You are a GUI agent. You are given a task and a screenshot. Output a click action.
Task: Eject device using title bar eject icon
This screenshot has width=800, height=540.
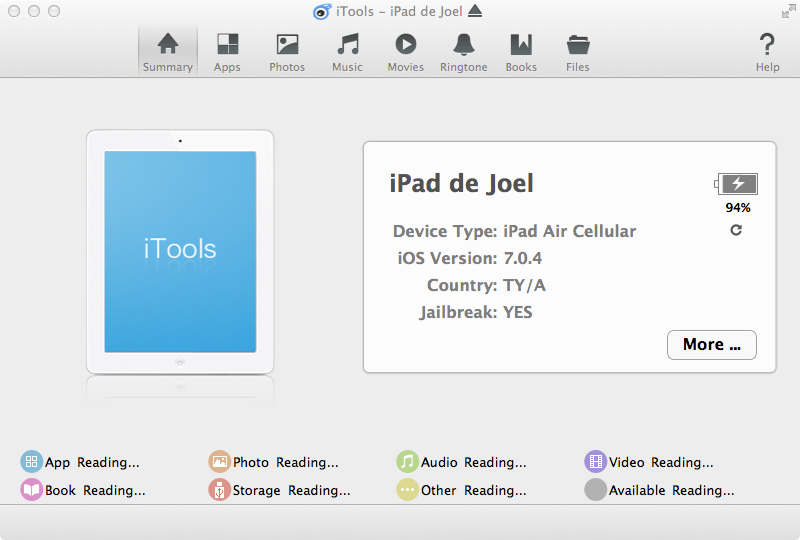click(475, 11)
